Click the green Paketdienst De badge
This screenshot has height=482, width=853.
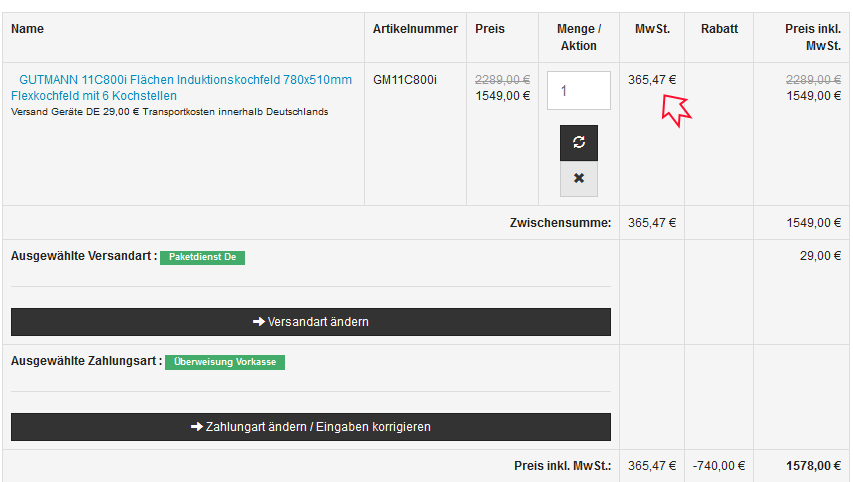(x=202, y=257)
